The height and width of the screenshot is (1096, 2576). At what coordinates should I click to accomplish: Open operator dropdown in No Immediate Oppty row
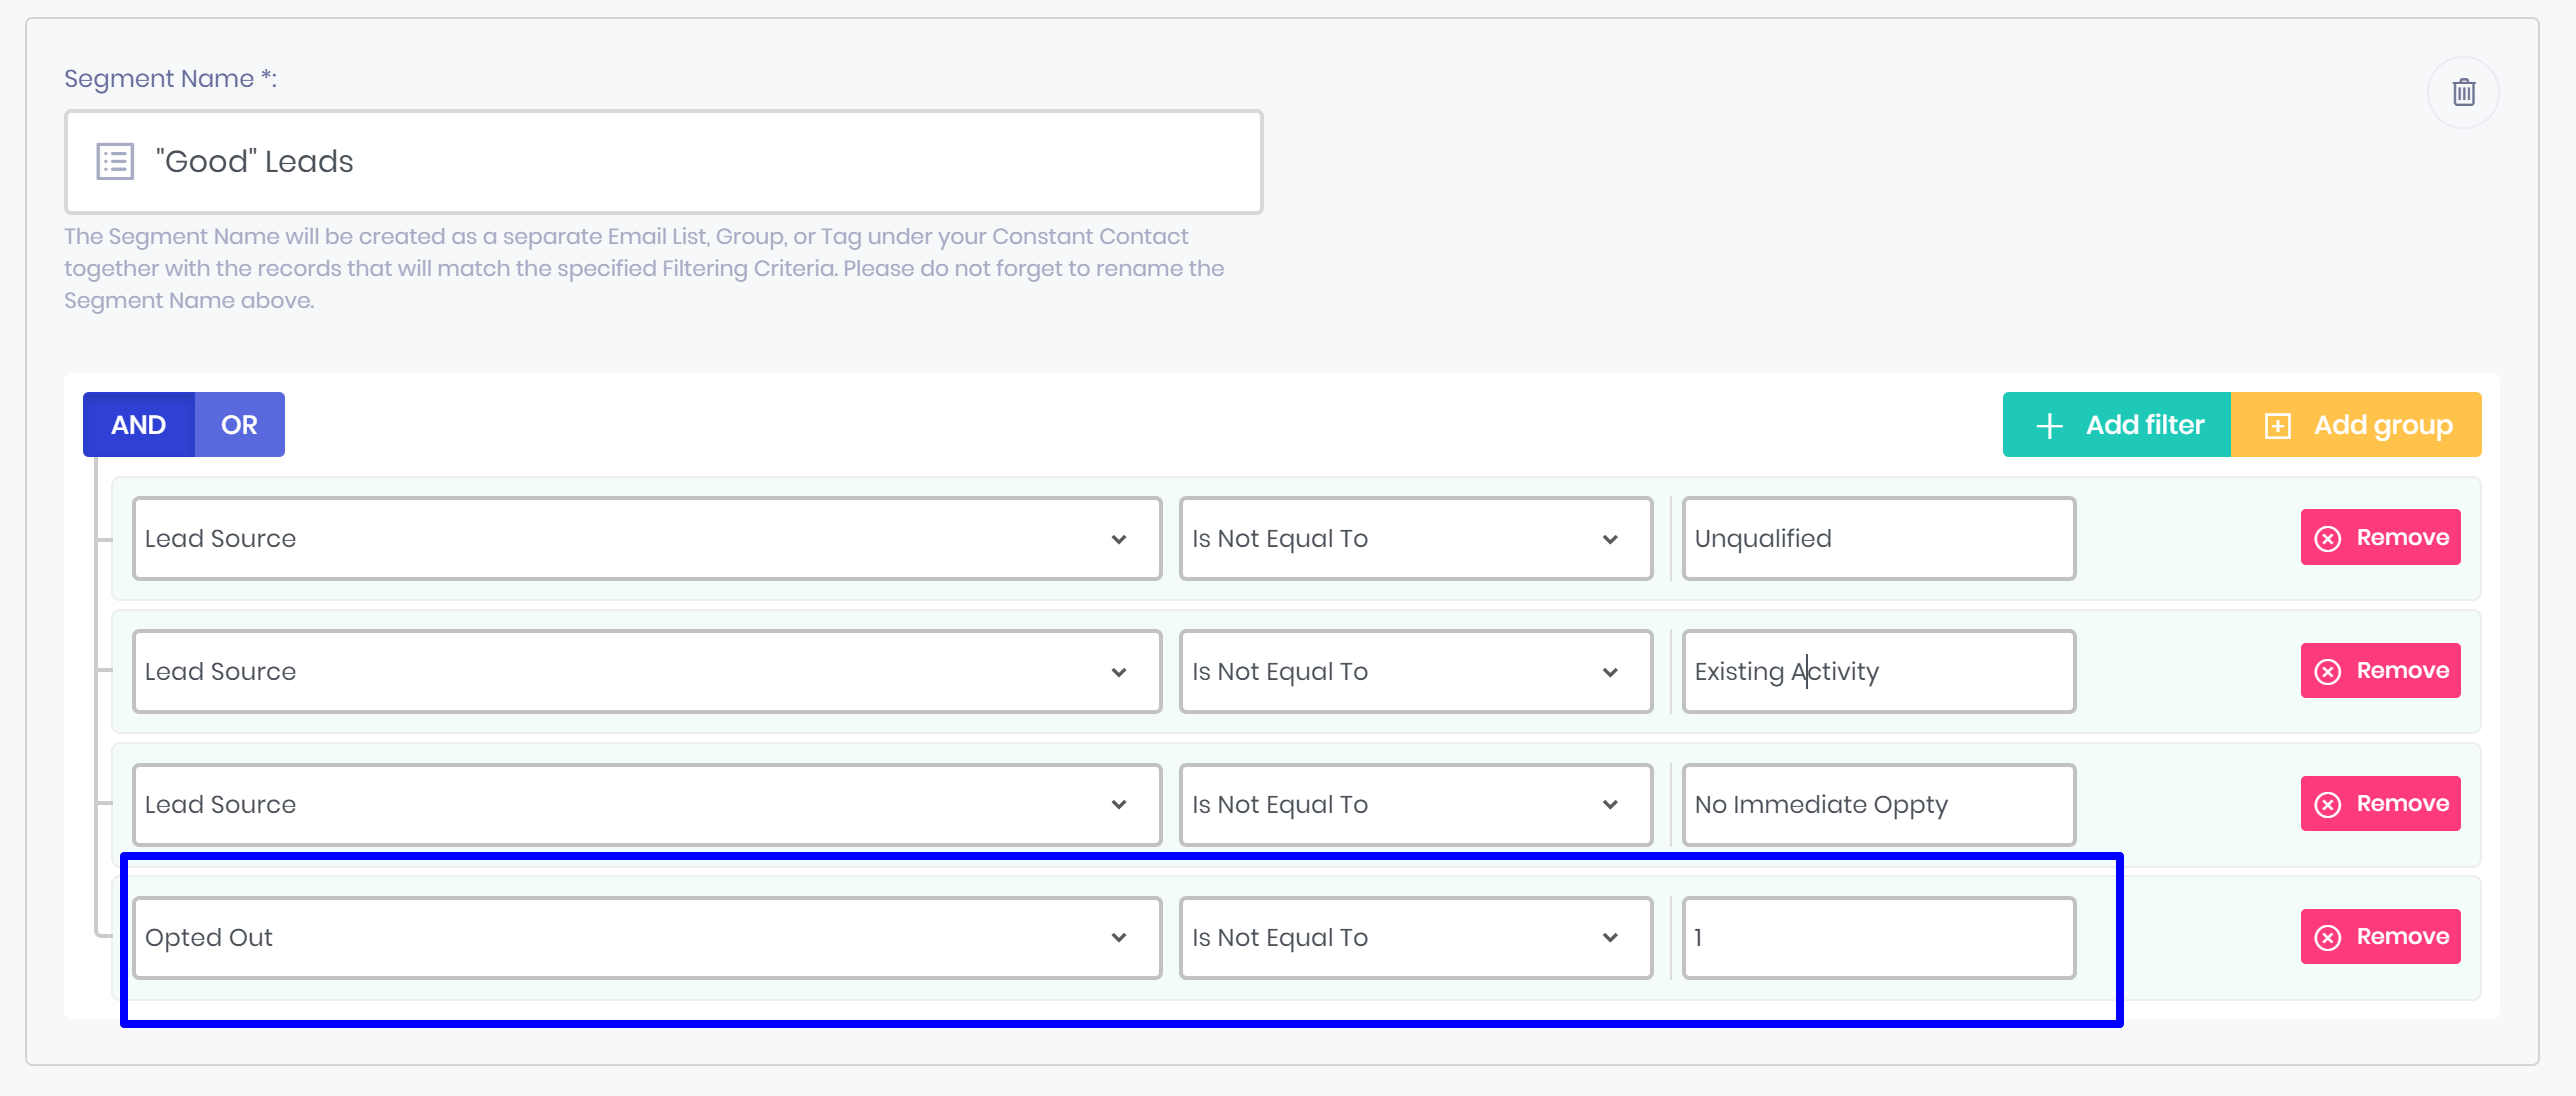point(1416,804)
